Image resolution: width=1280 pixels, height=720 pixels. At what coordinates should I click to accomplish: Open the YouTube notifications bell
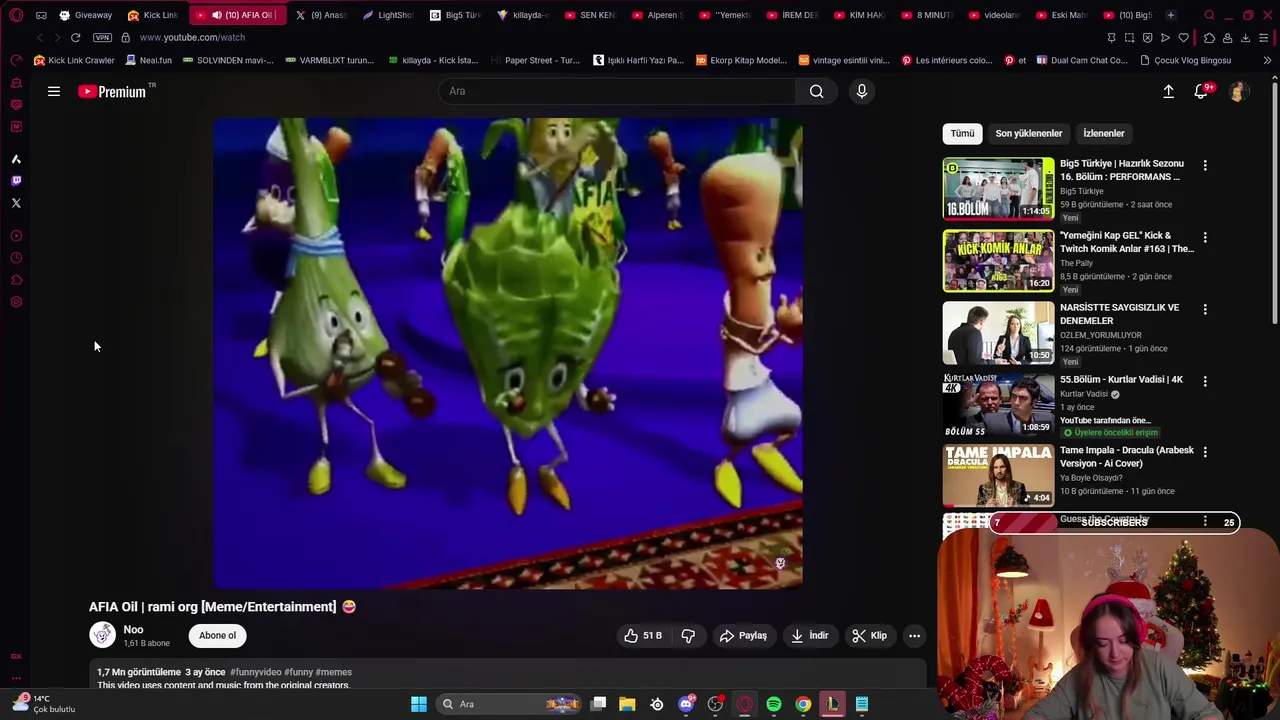[x=1202, y=91]
